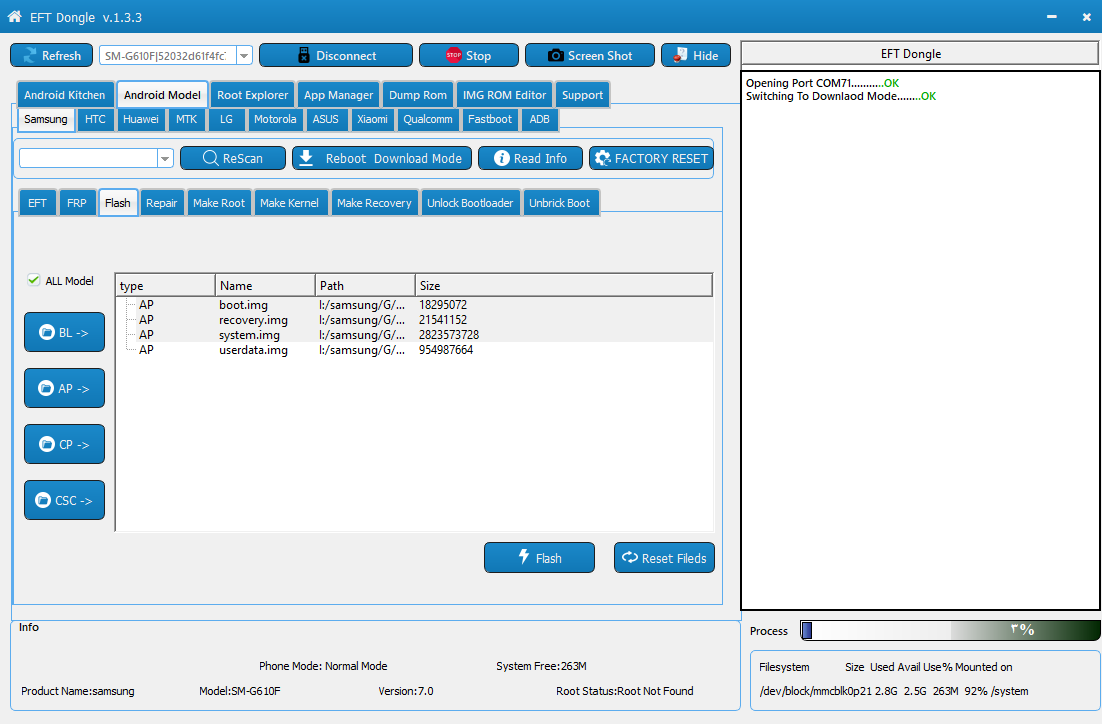
Task: Open the device selection dropdown arrow
Action: tap(244, 56)
